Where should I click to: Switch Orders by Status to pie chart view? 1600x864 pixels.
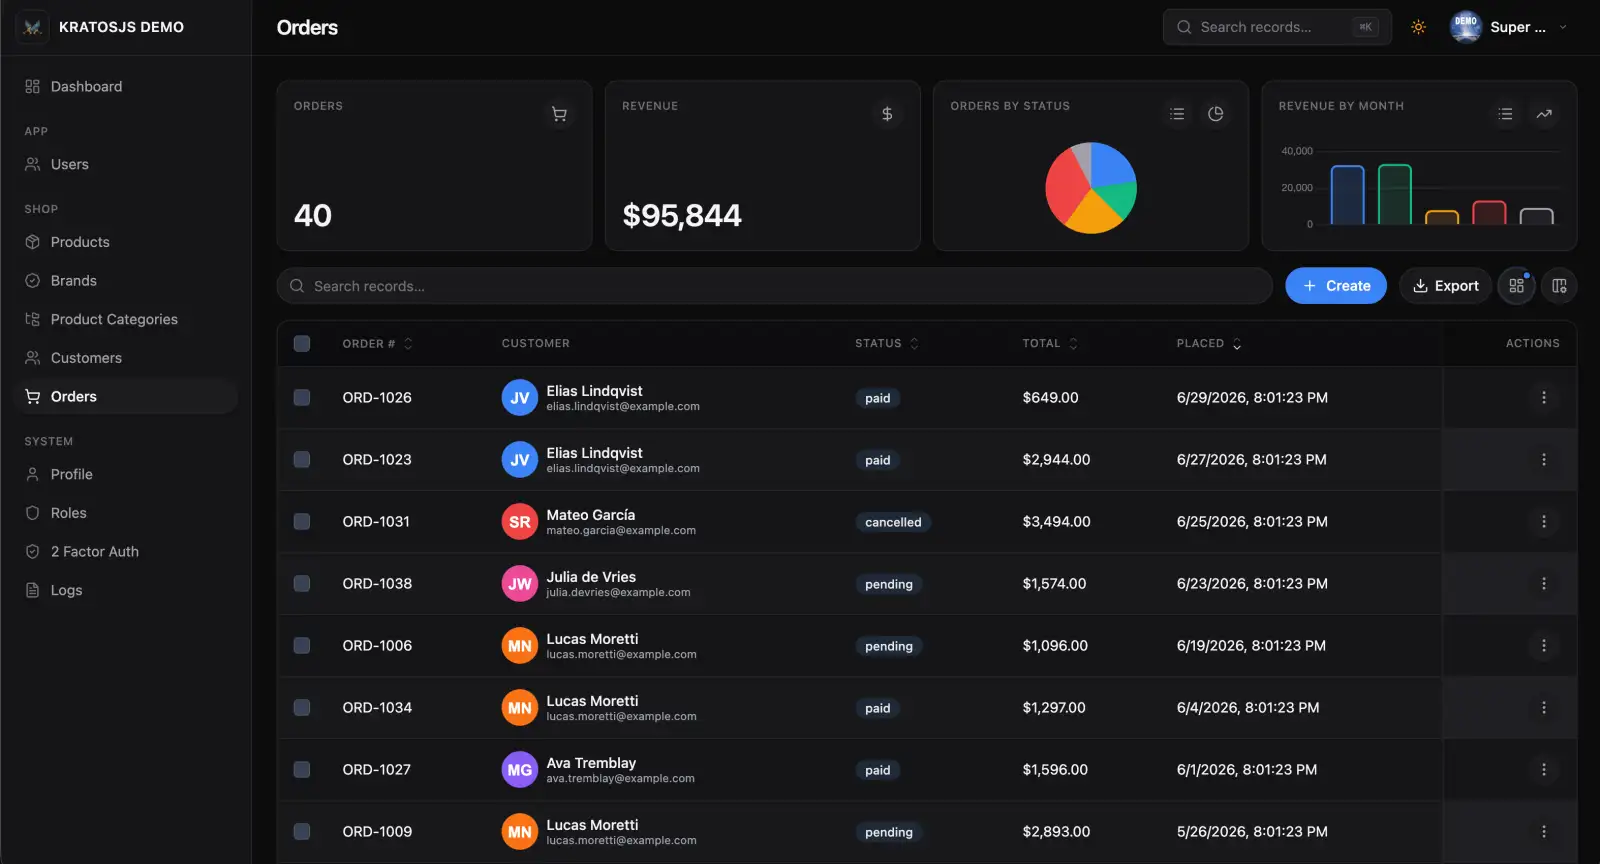pos(1215,114)
